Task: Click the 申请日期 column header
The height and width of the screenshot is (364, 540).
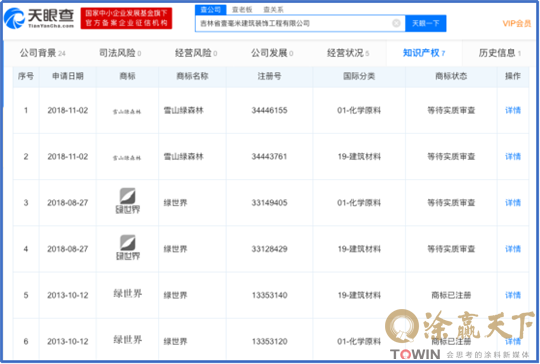Action: pos(68,76)
